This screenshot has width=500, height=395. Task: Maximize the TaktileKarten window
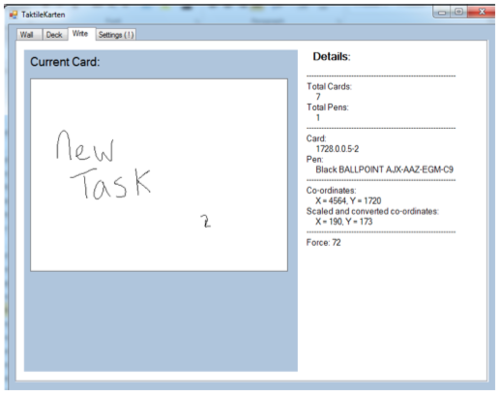[x=459, y=12]
